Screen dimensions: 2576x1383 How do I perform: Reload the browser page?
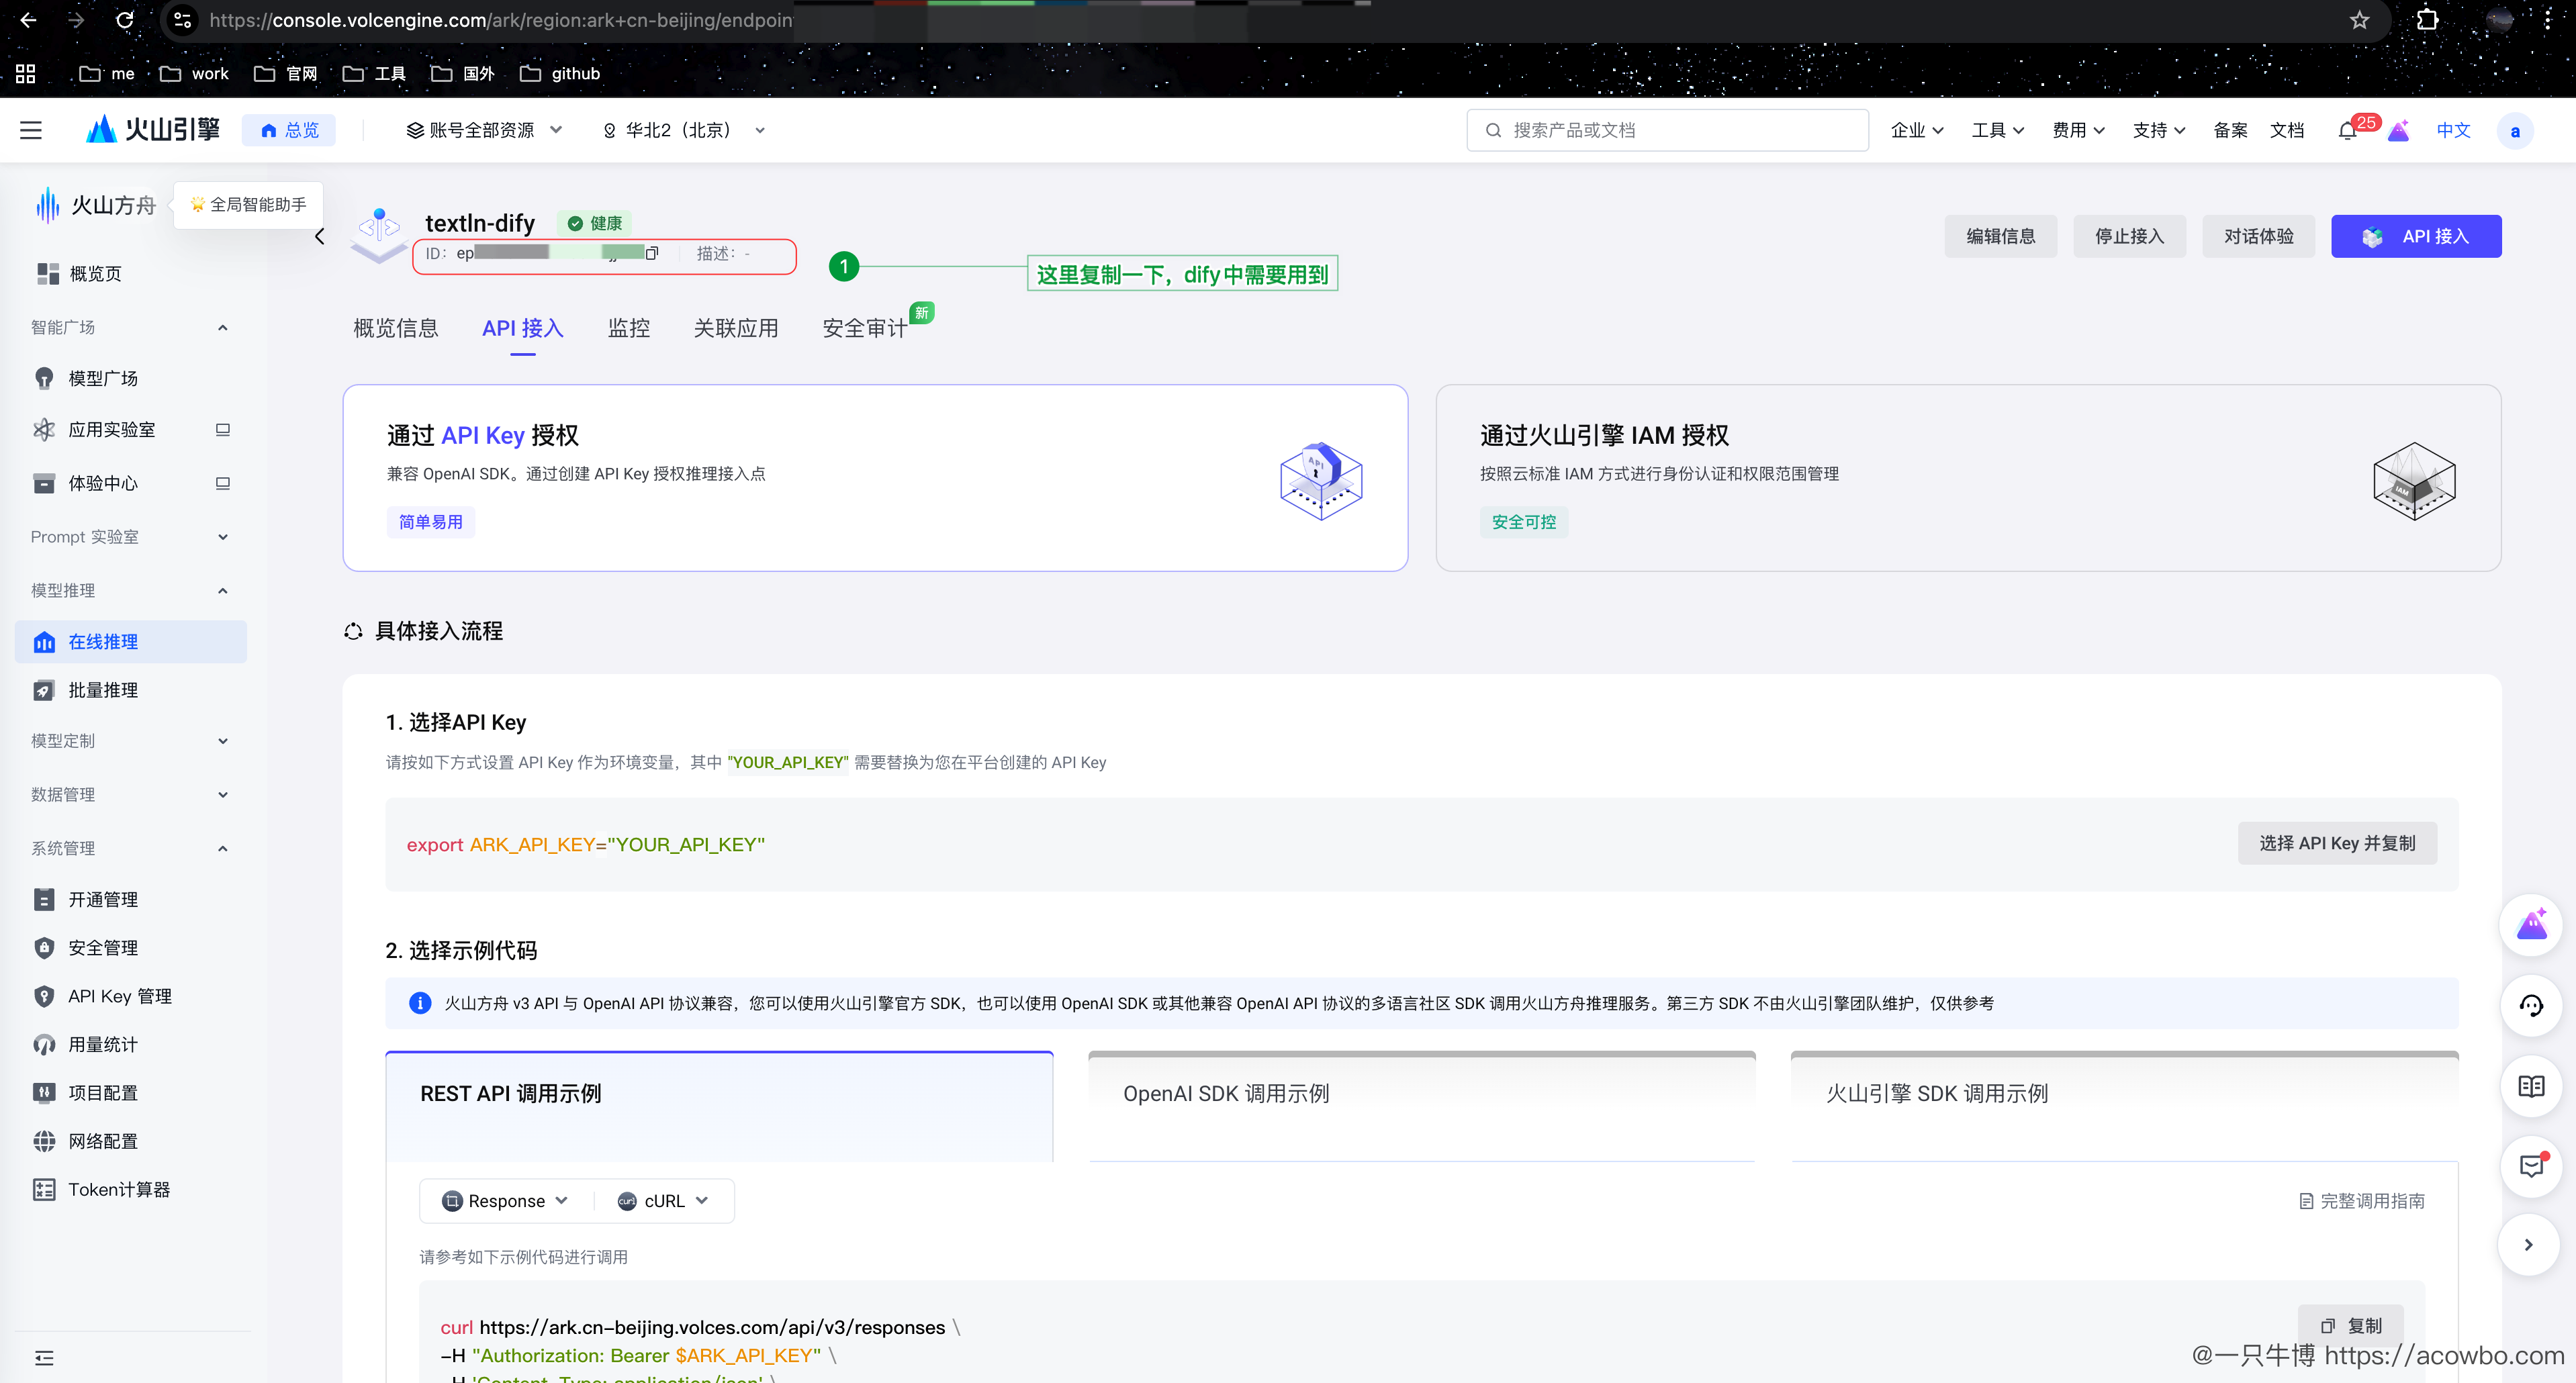pyautogui.click(x=125, y=20)
